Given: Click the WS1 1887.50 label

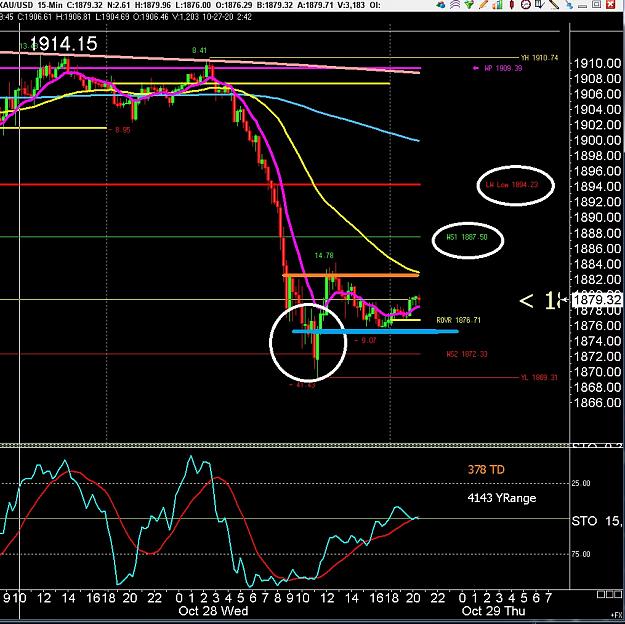Looking at the screenshot, I should (467, 237).
